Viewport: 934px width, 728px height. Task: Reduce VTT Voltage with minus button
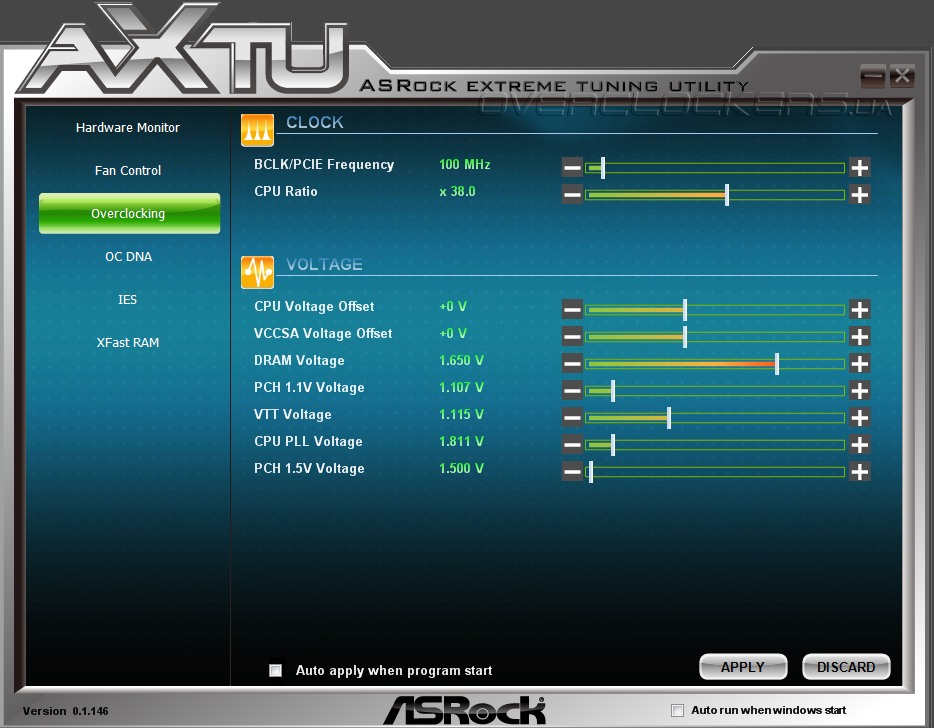(x=572, y=417)
